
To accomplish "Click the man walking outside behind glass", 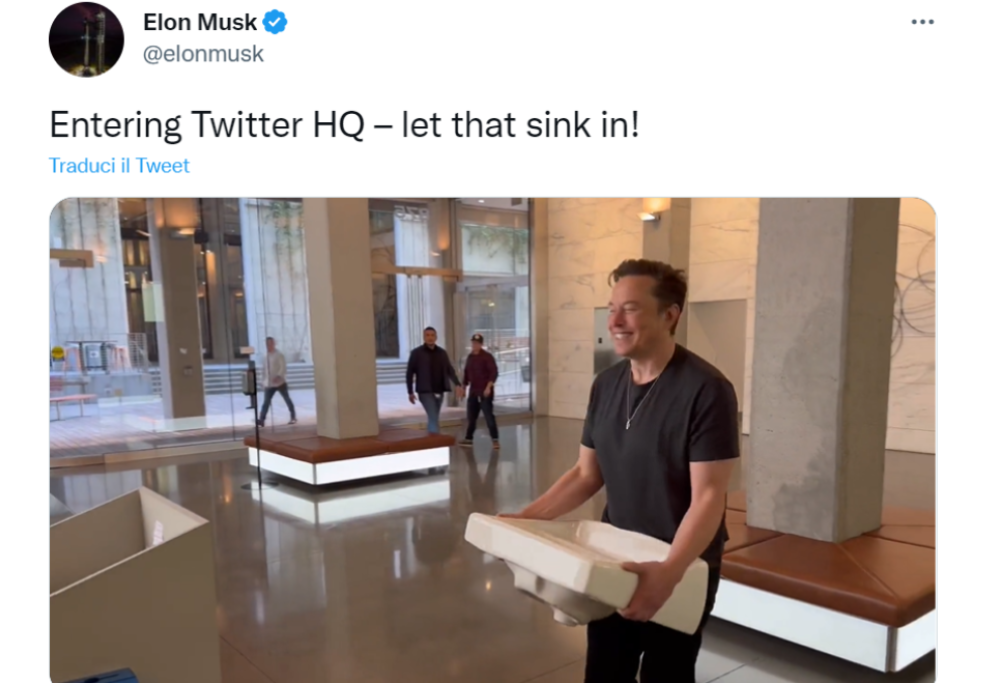I will coord(276,381).
